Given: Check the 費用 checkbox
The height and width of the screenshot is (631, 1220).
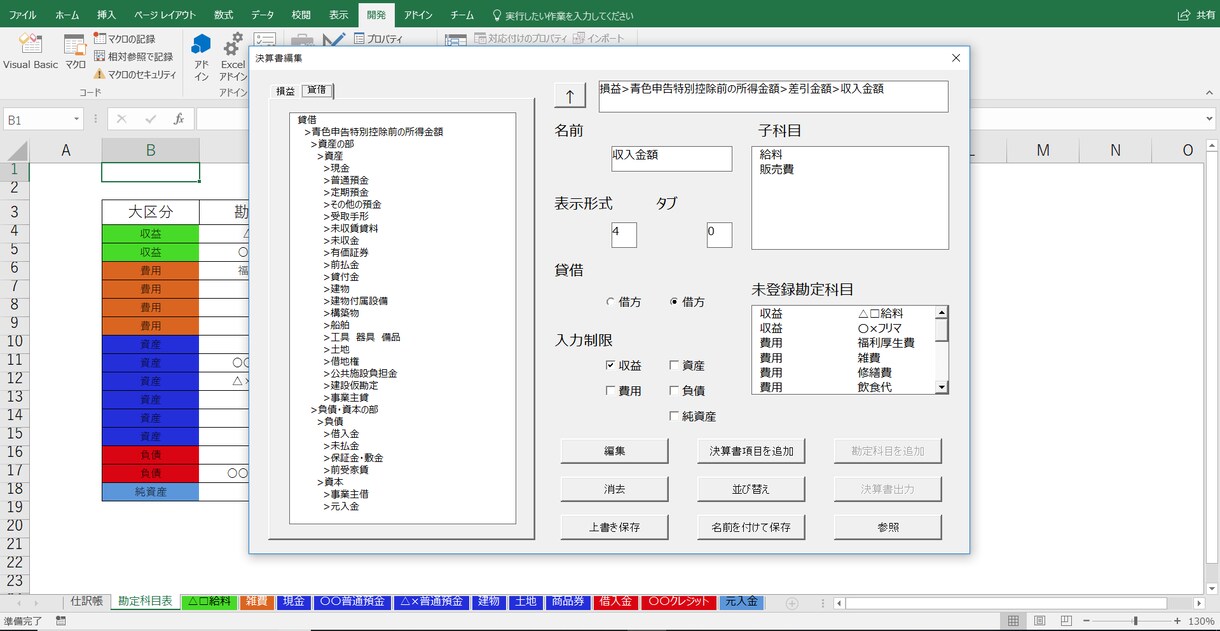Looking at the screenshot, I should pos(611,391).
